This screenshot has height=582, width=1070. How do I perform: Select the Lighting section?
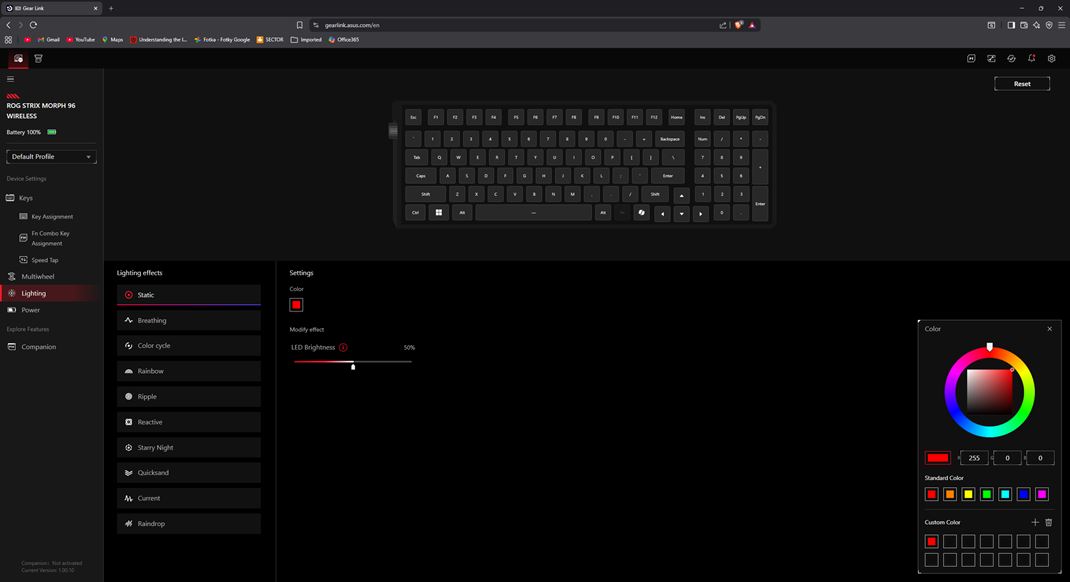[51, 293]
